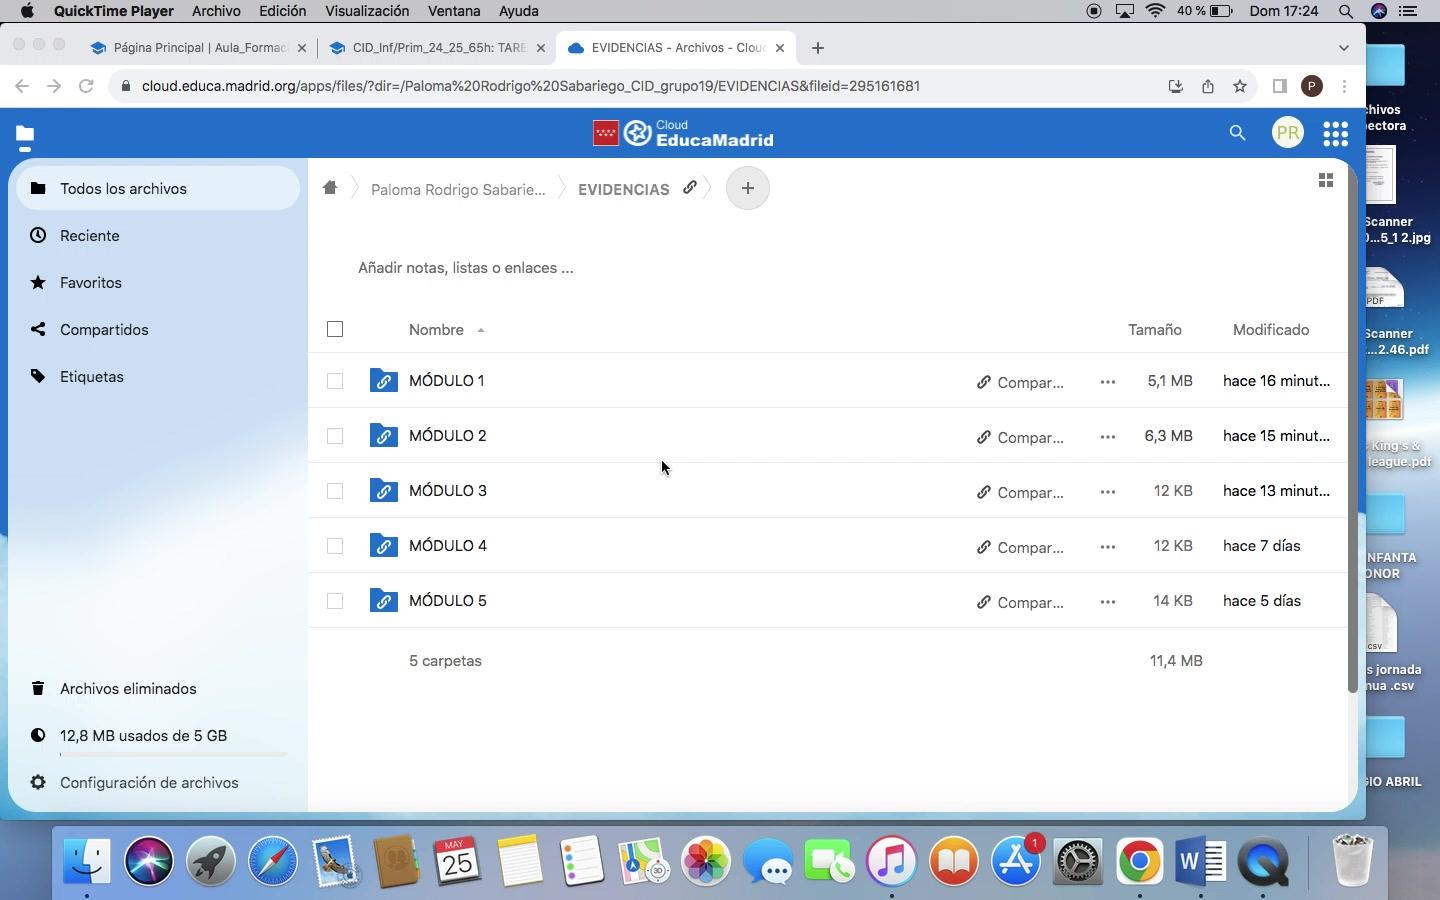Open more actions for MÓDULO 5
Viewport: 1440px width, 900px height.
point(1107,602)
